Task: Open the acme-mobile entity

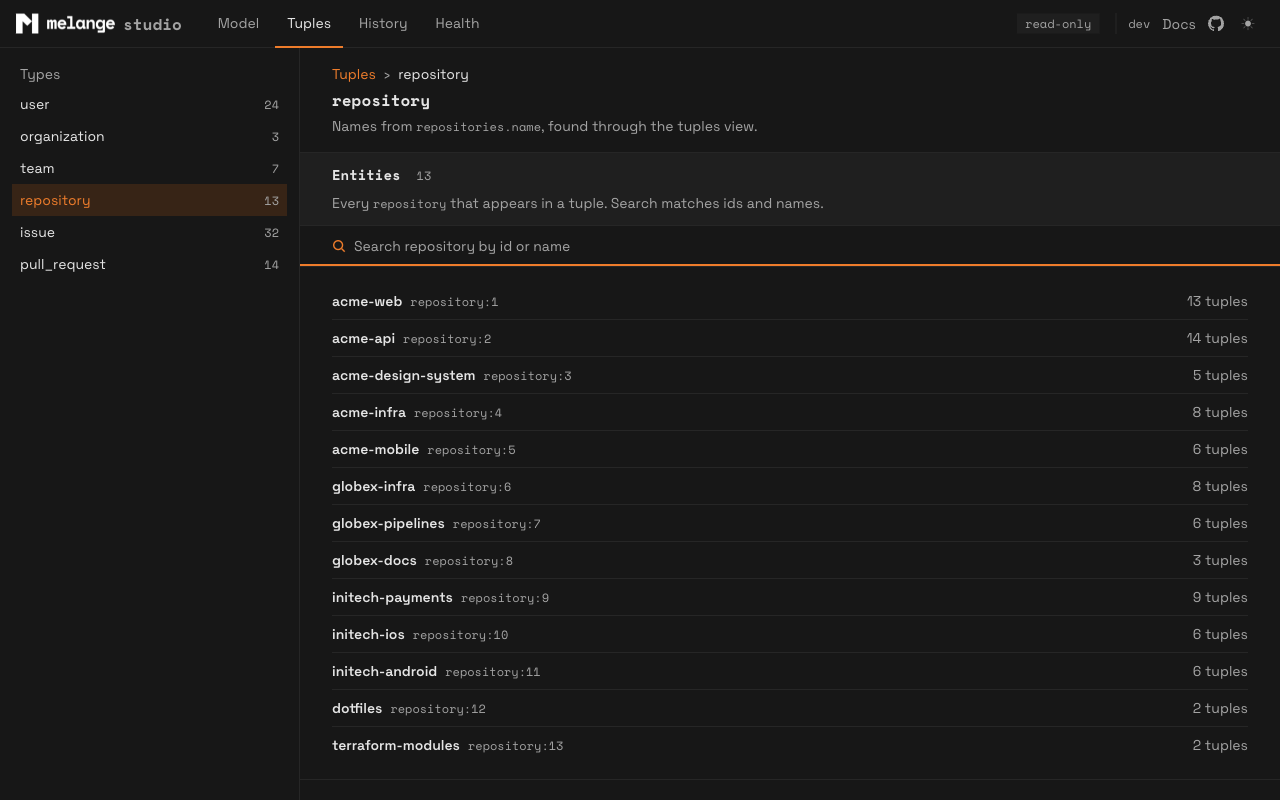Action: coord(790,449)
